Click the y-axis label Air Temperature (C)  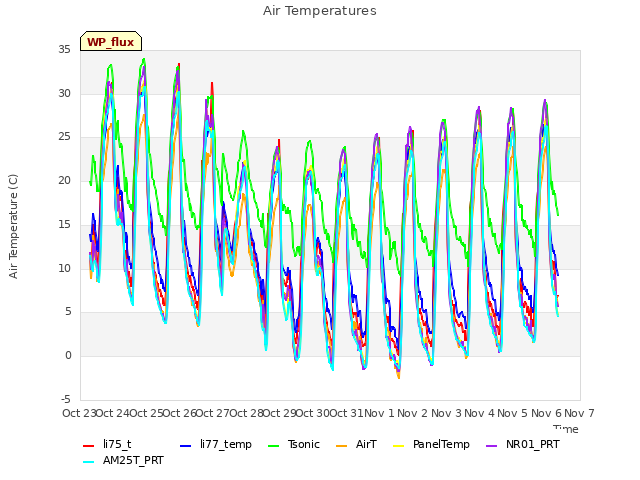coord(13,227)
